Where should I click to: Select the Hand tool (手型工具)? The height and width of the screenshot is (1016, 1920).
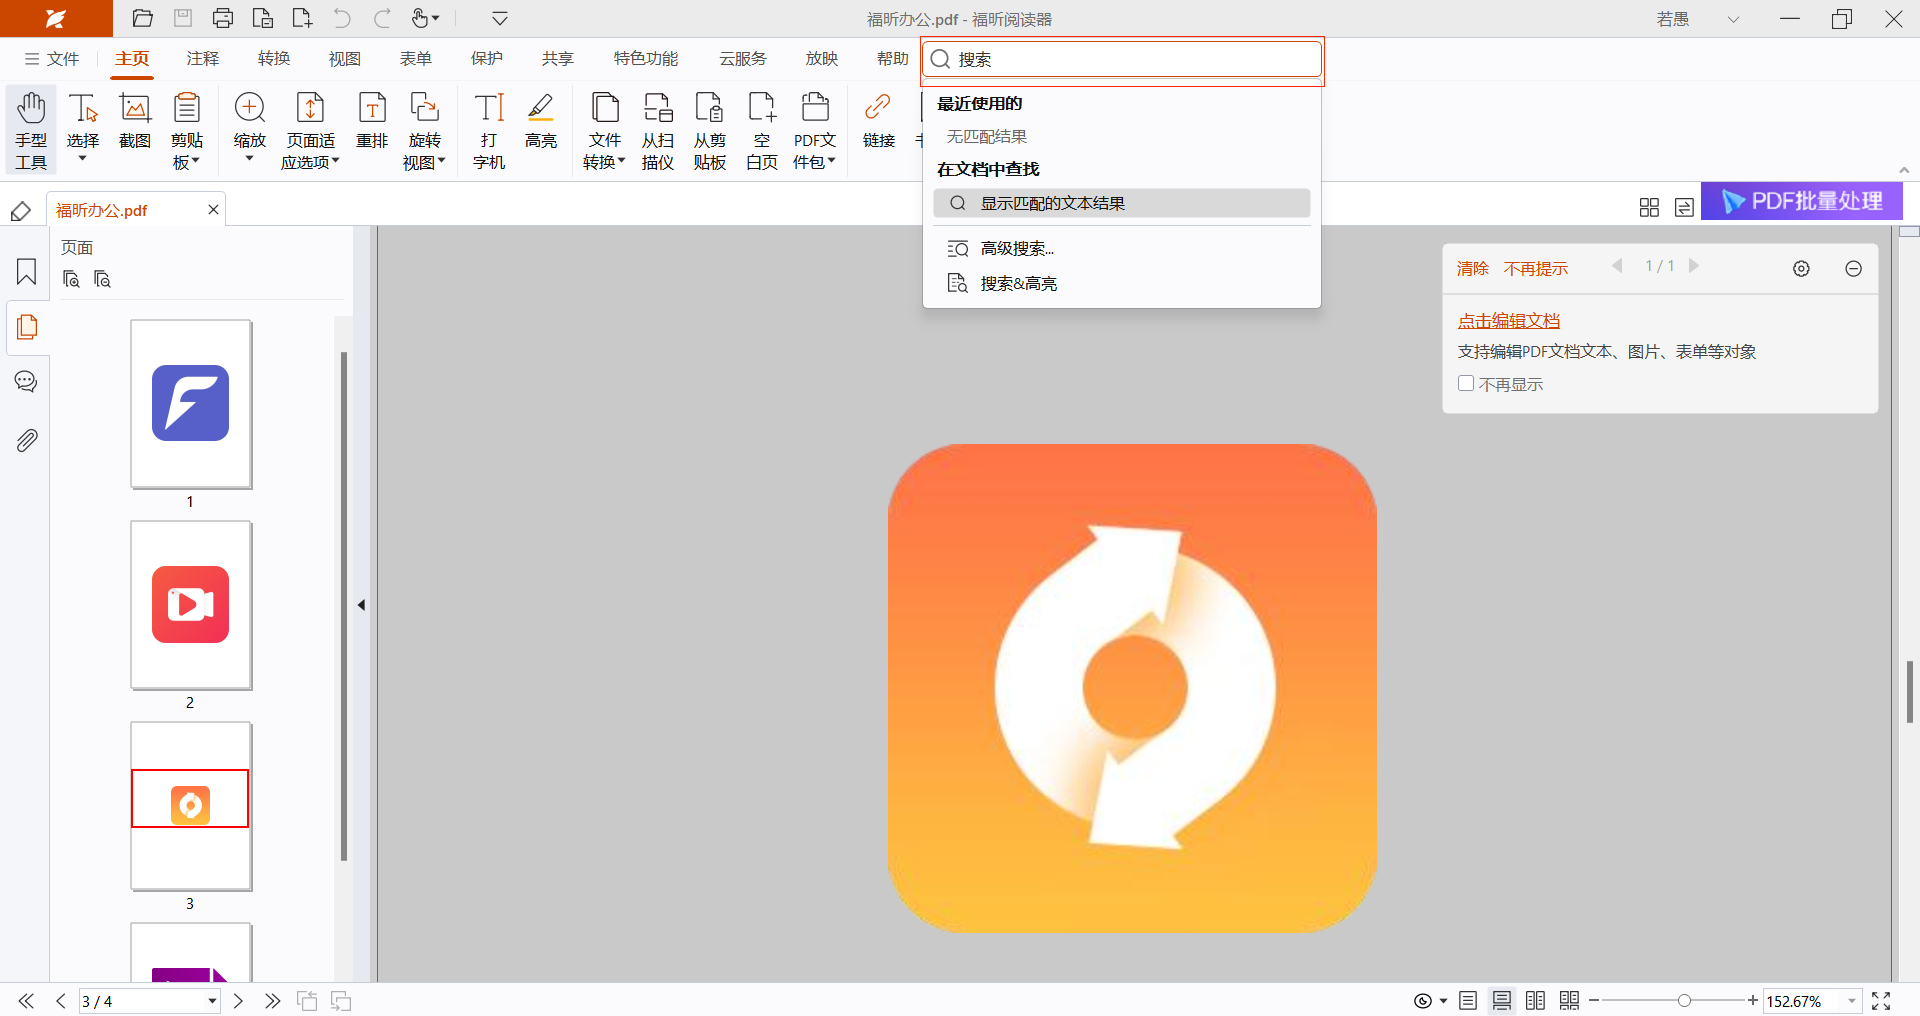tap(31, 131)
